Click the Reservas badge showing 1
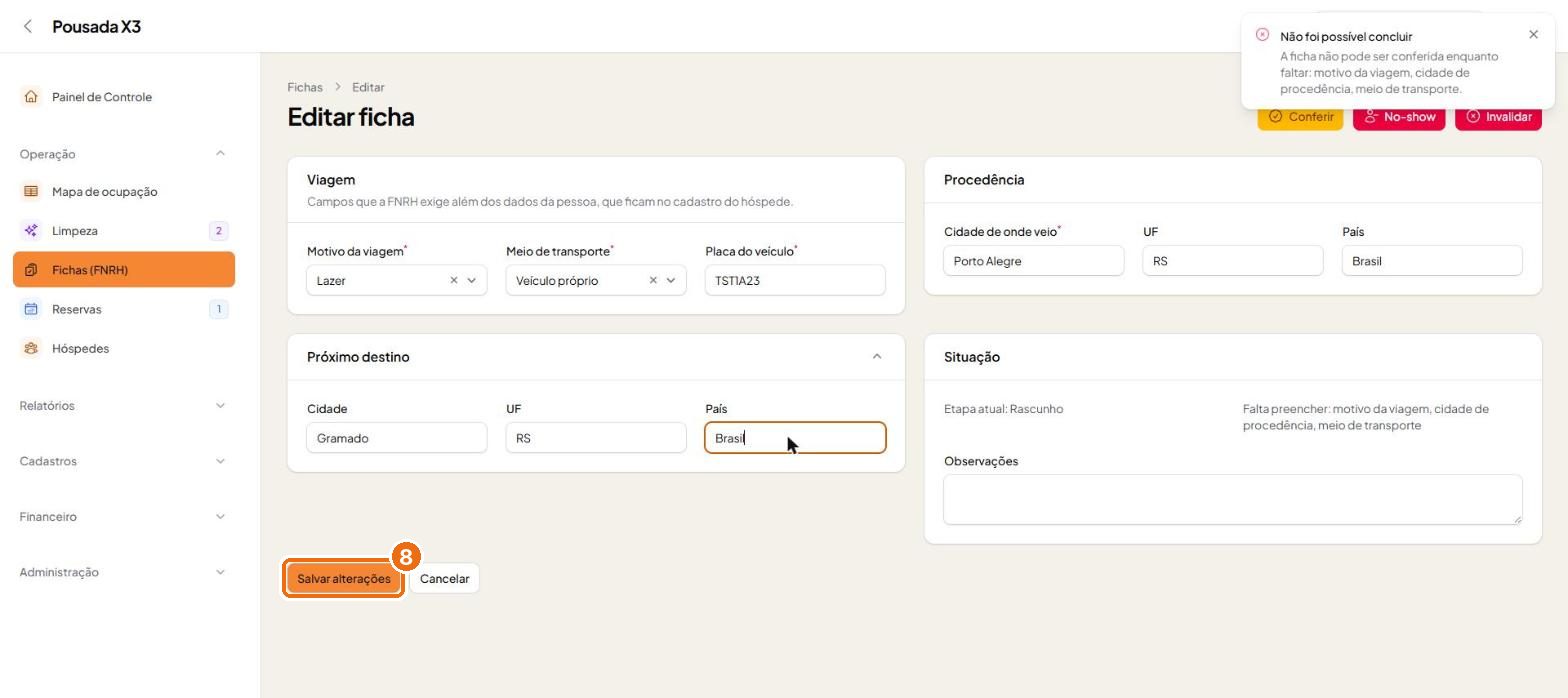This screenshot has height=698, width=1568. (x=219, y=309)
